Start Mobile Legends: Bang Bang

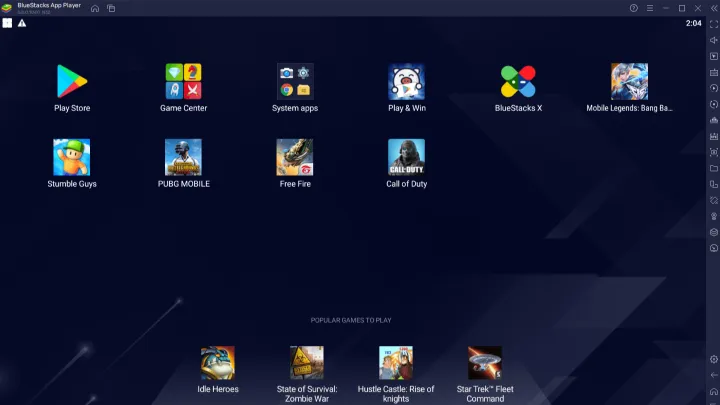(x=629, y=82)
